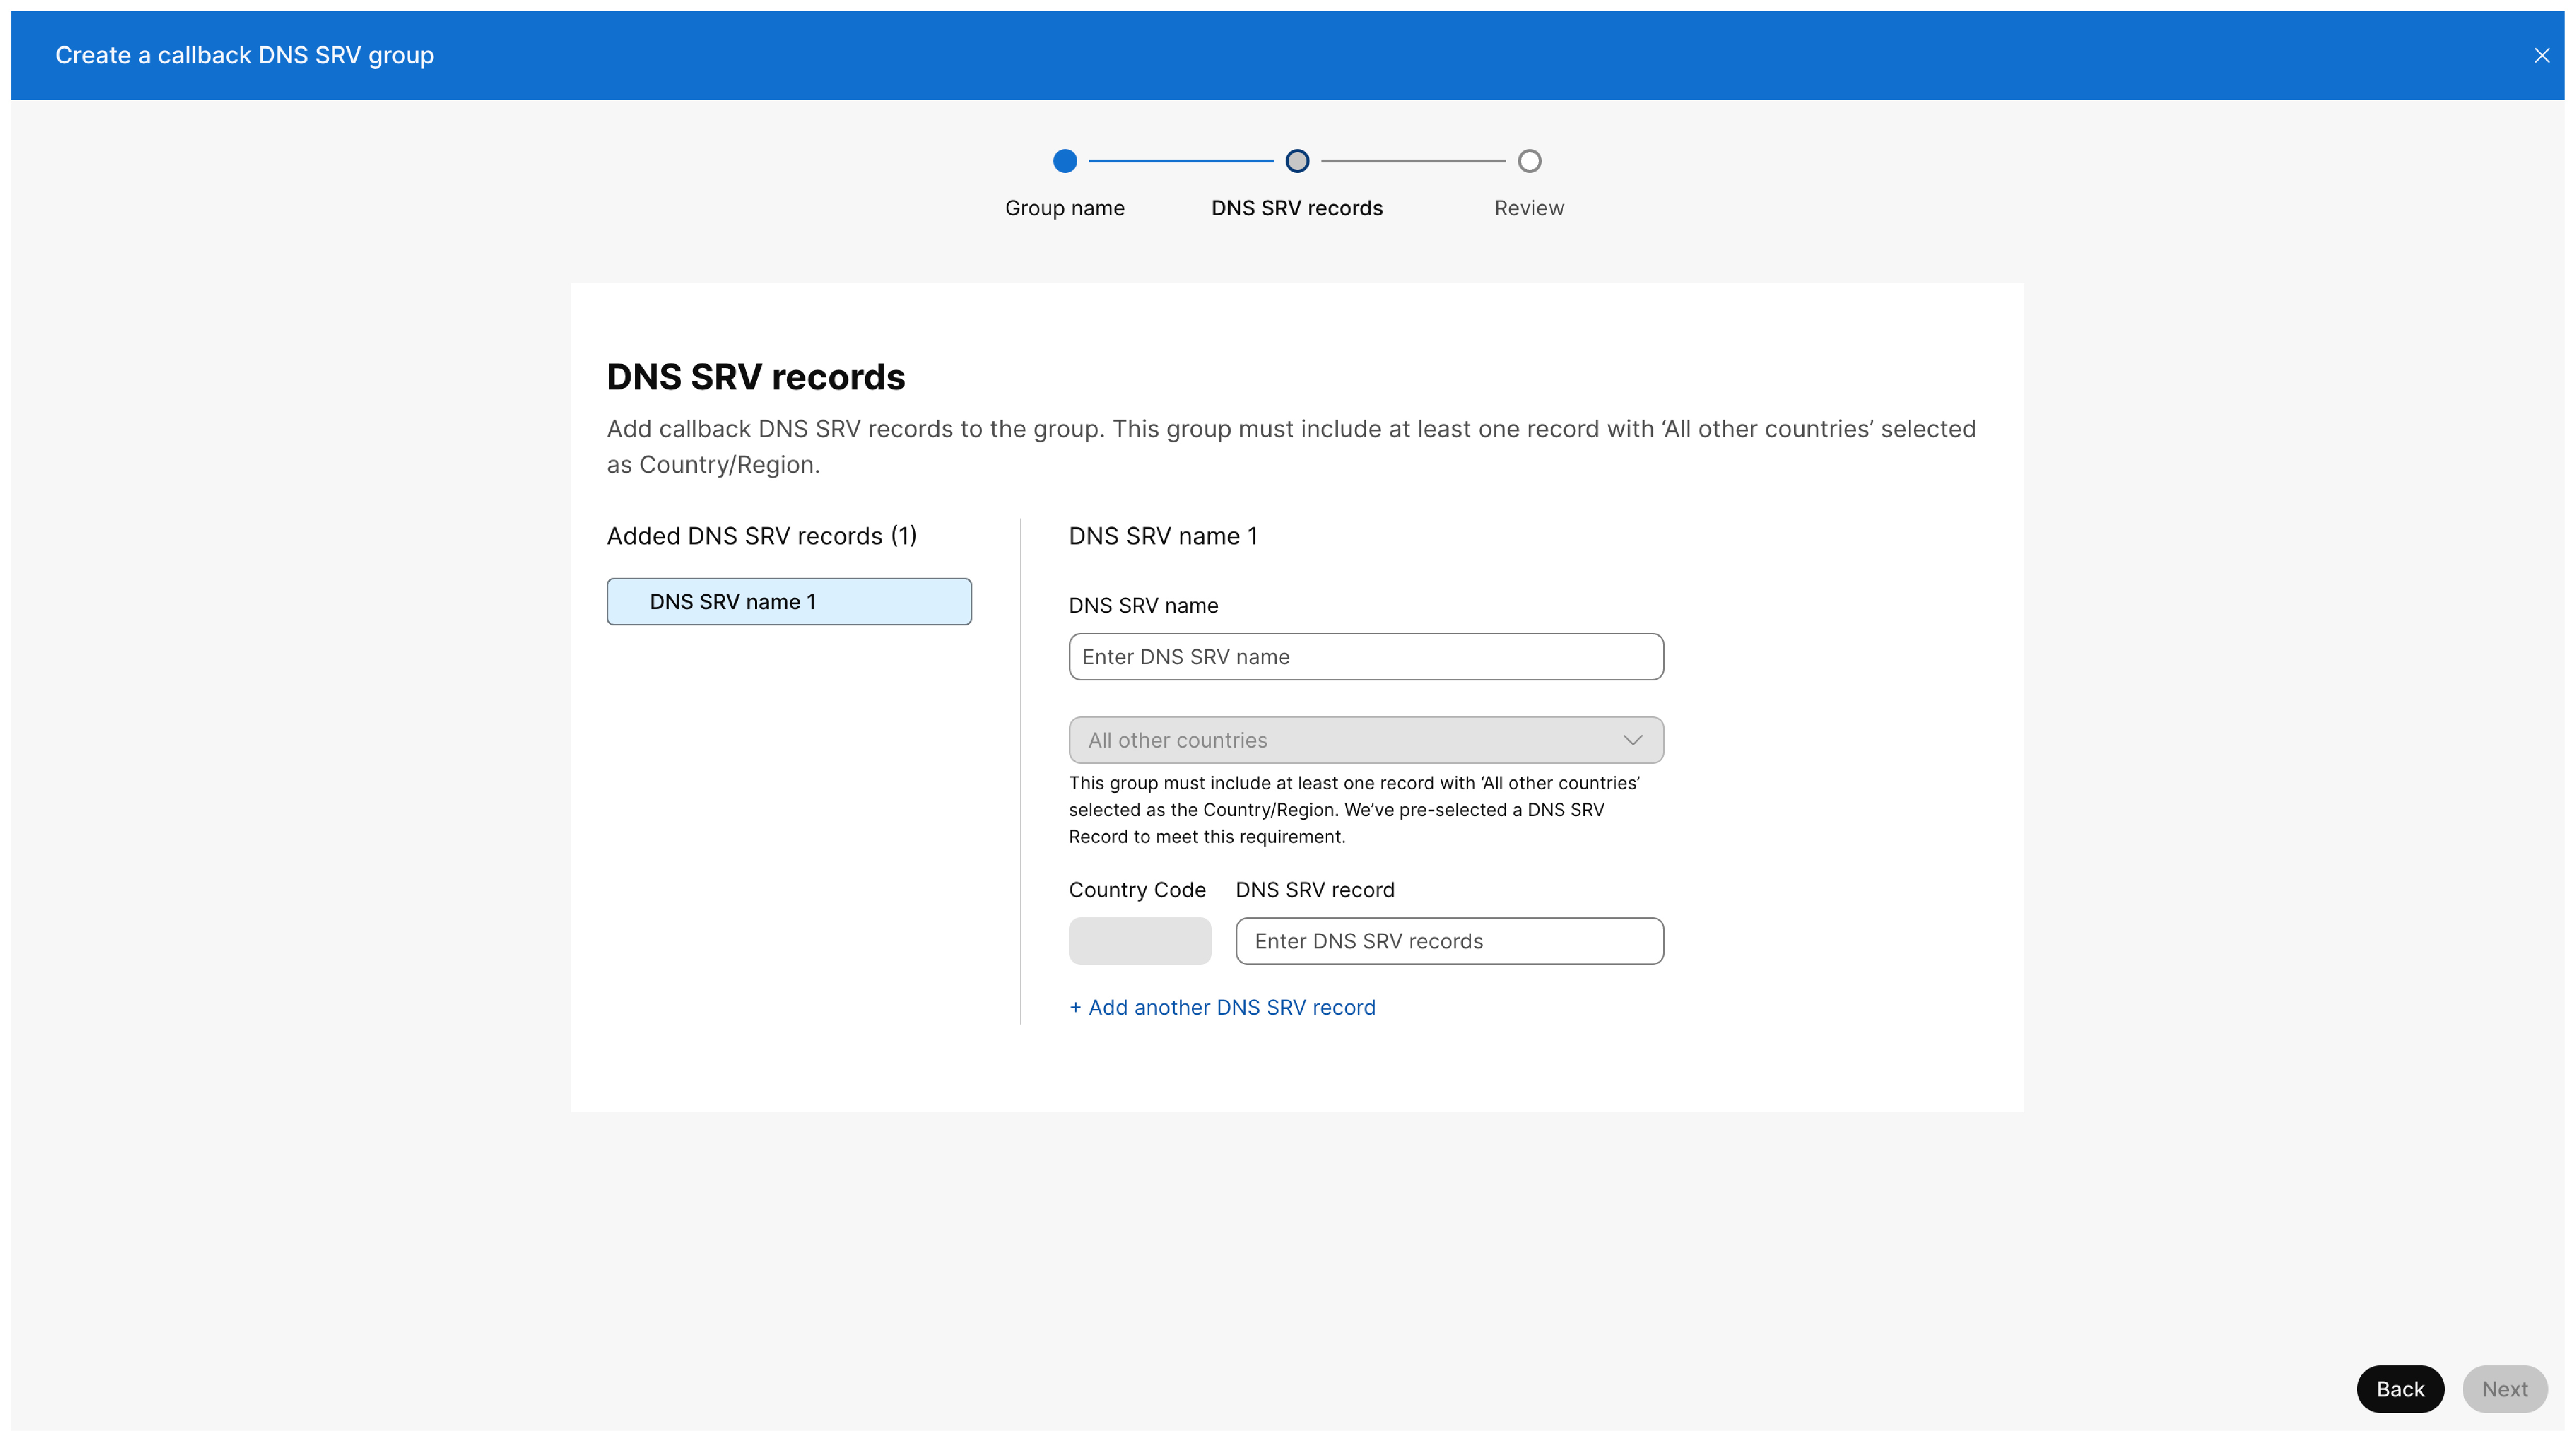Click the Country Code field
The height and width of the screenshot is (1441, 2576).
[x=1140, y=941]
